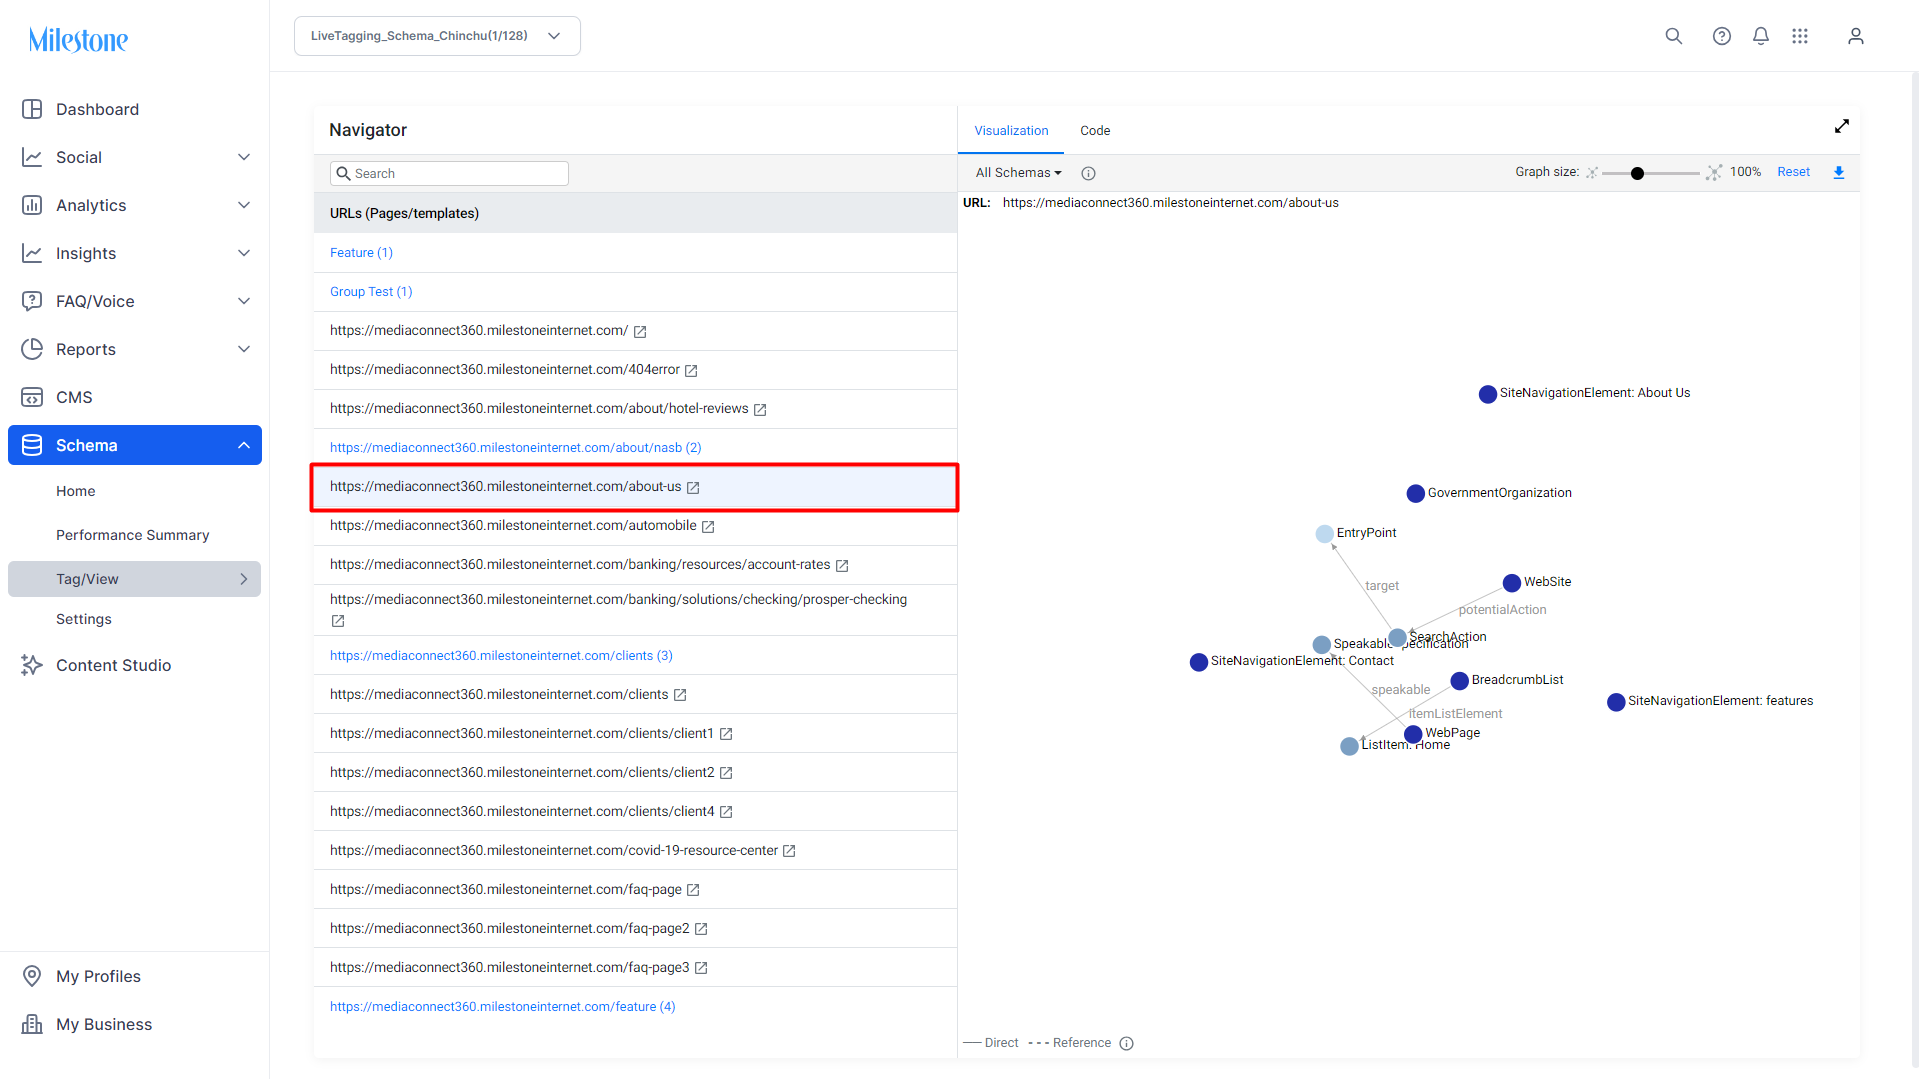Switch to the Code tab
The width and height of the screenshot is (1919, 1079).
(x=1095, y=131)
